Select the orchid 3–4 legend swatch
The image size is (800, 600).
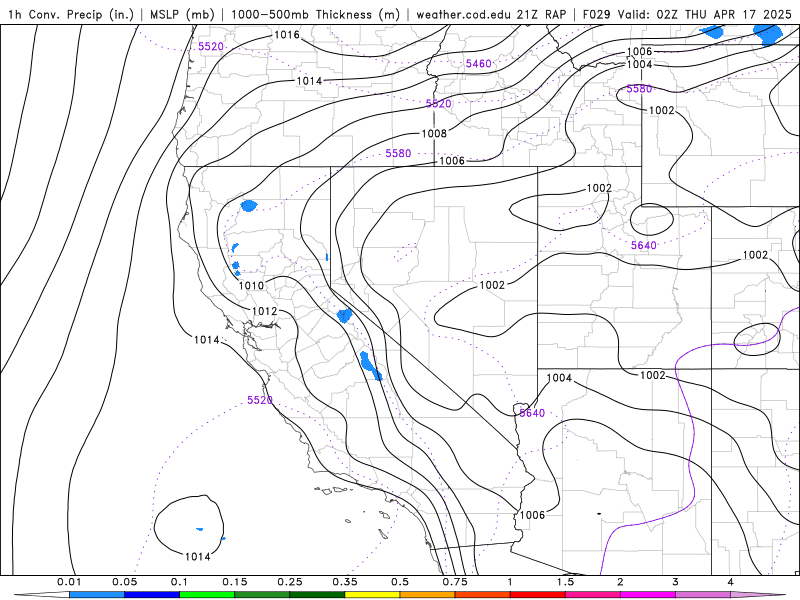(703, 595)
